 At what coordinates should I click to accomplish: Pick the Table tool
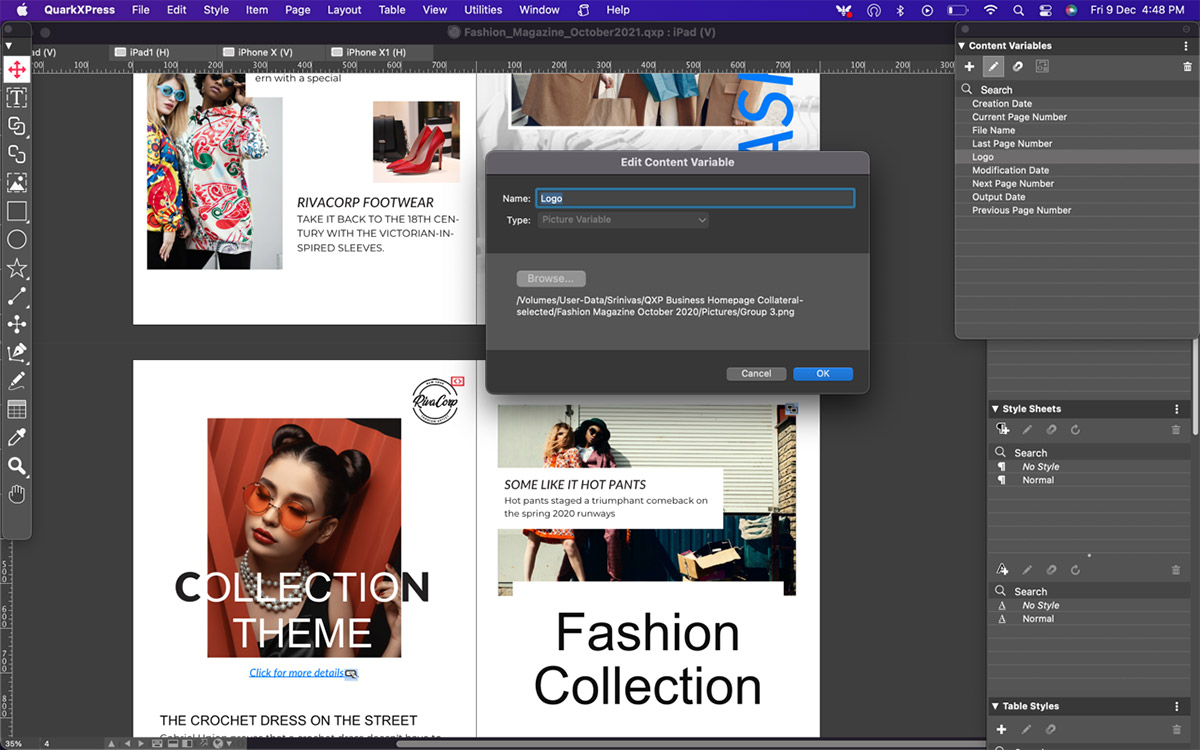[x=16, y=409]
